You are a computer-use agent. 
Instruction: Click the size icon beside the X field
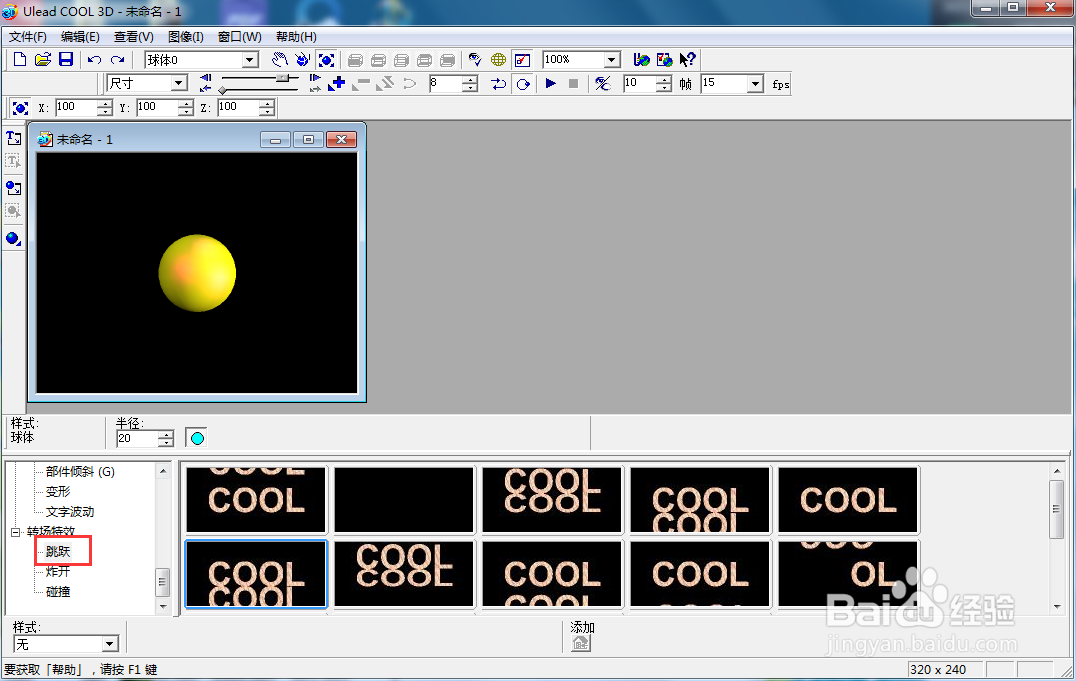(21, 108)
